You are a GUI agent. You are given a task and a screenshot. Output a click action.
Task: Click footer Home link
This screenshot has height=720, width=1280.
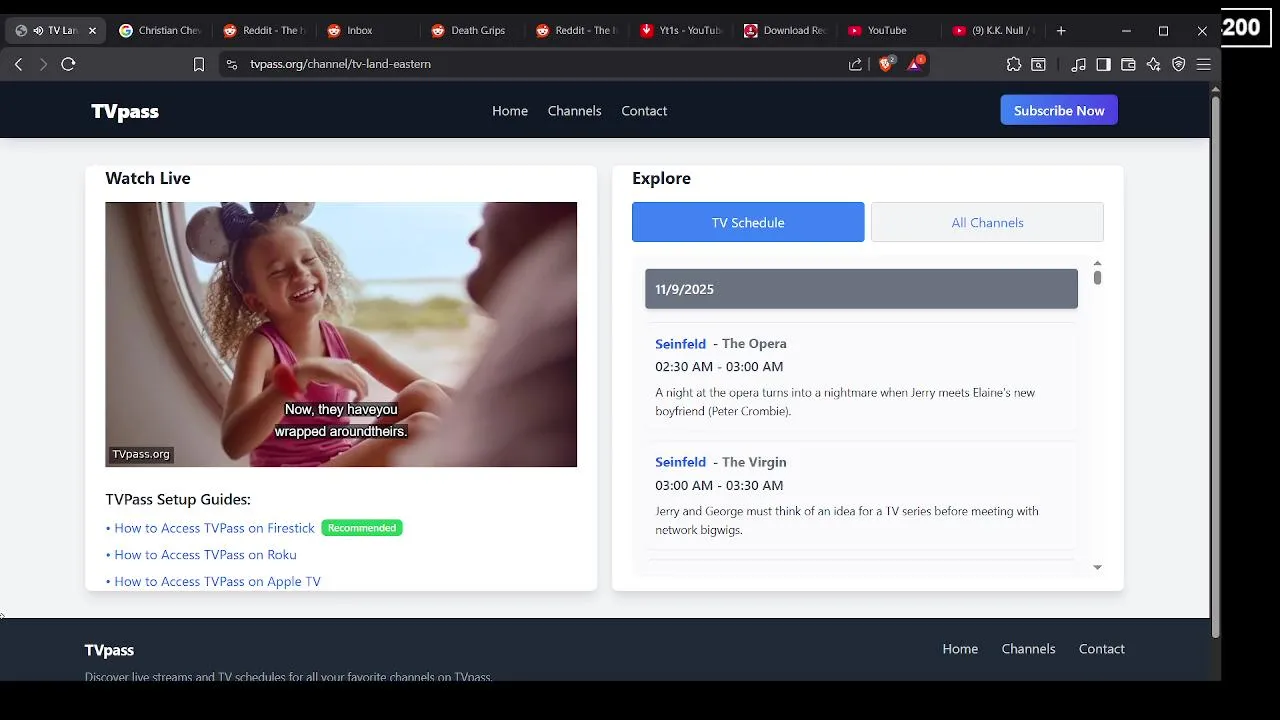[x=960, y=649]
